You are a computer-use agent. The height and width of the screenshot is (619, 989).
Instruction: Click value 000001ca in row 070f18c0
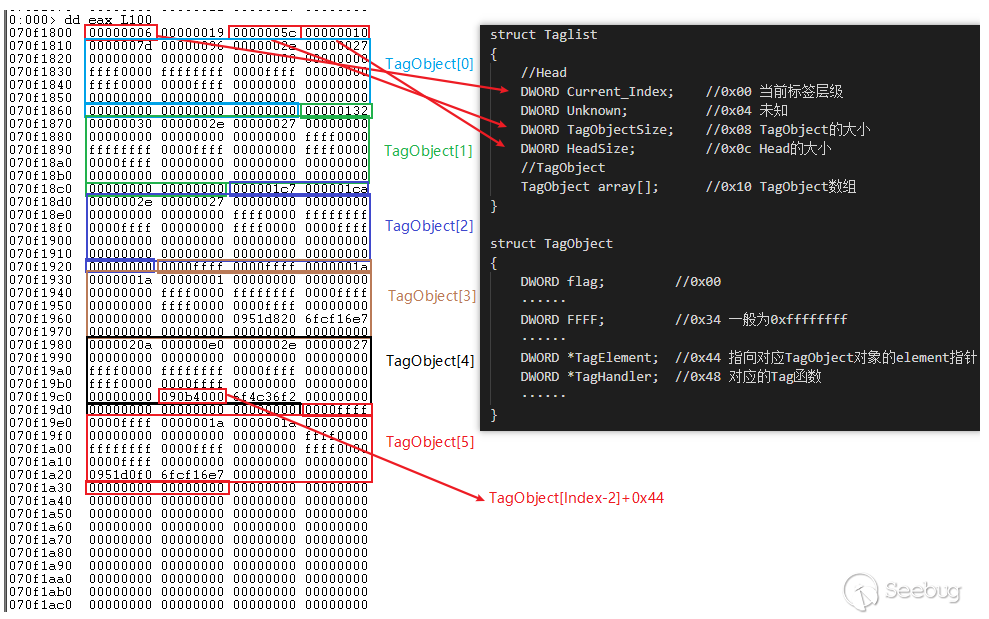(x=337, y=189)
